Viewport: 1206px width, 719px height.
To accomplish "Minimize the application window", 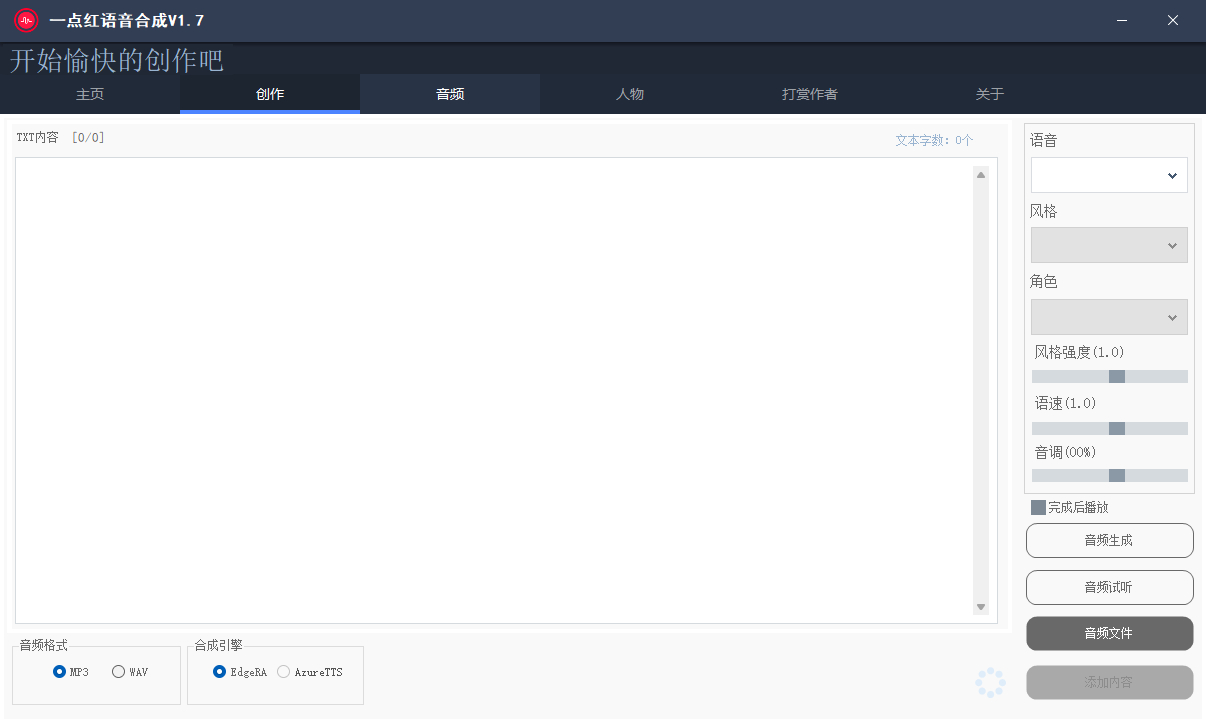I will click(1124, 20).
